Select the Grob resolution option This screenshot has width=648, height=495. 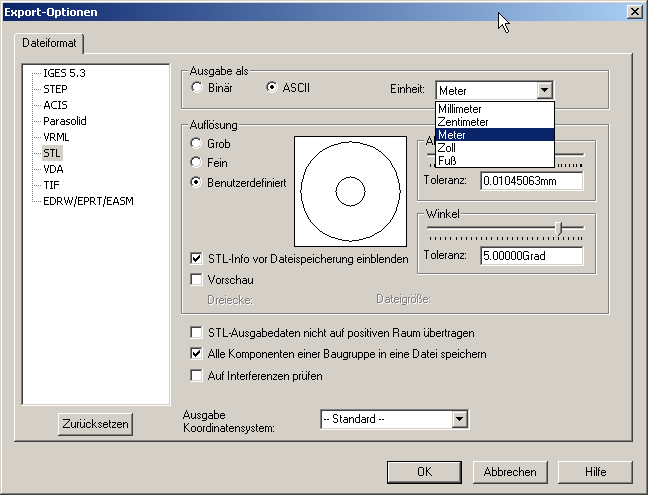(x=197, y=143)
